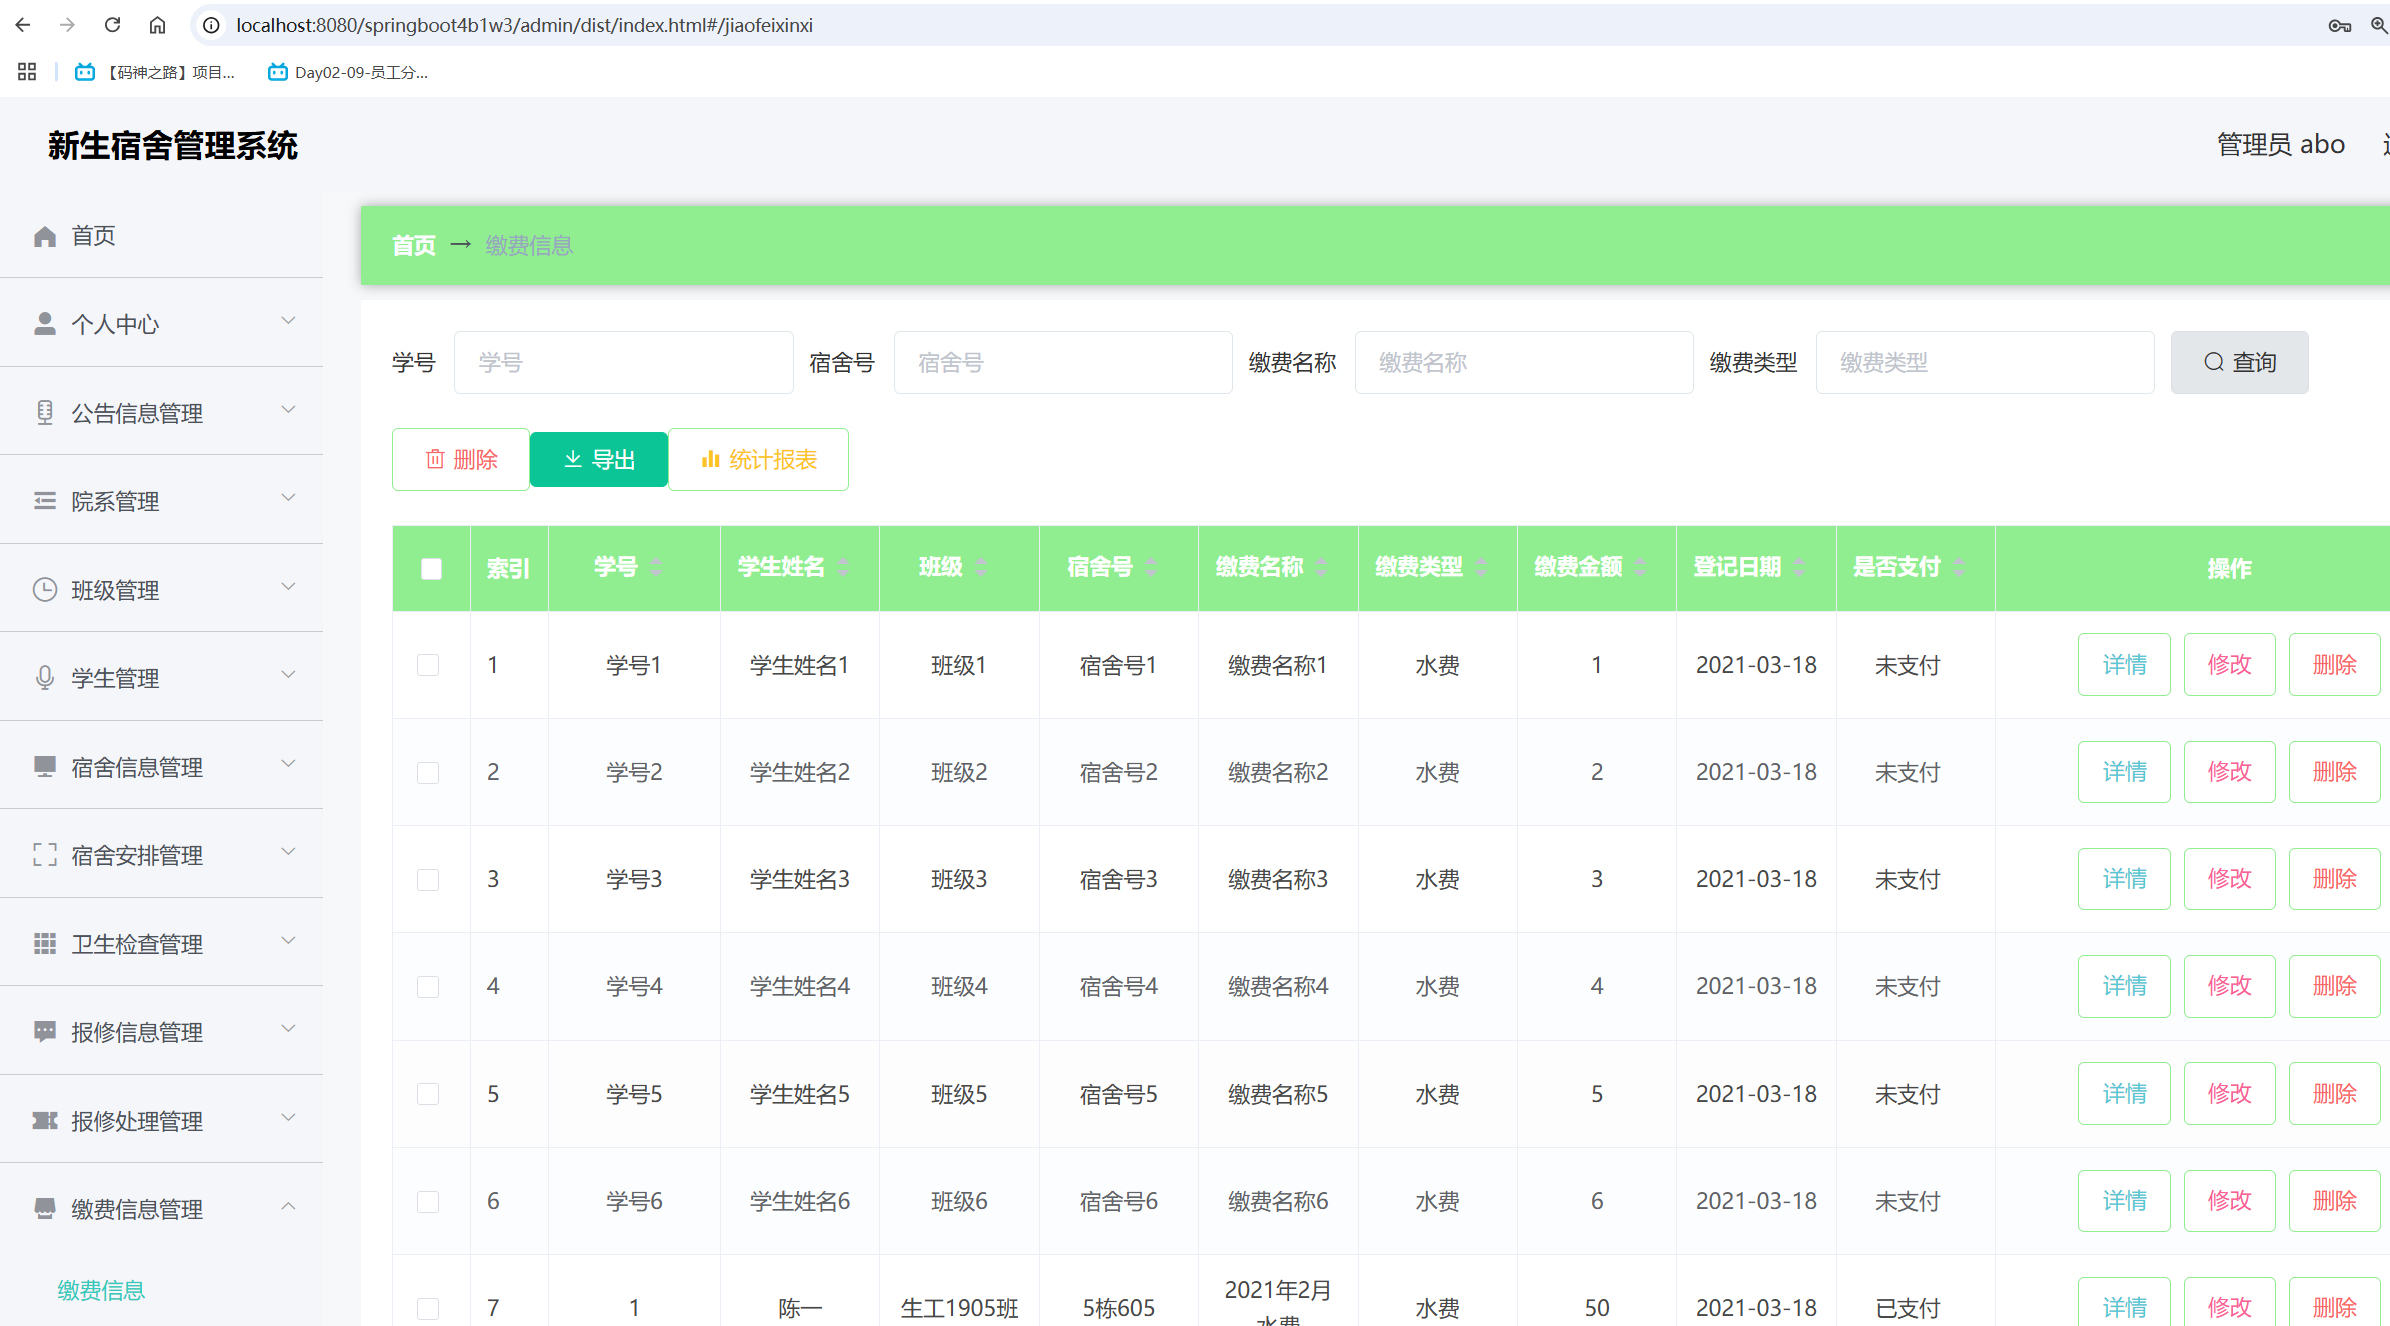Click the 统计报表 statistics button
Screen dimensions: 2390x1326
point(759,459)
